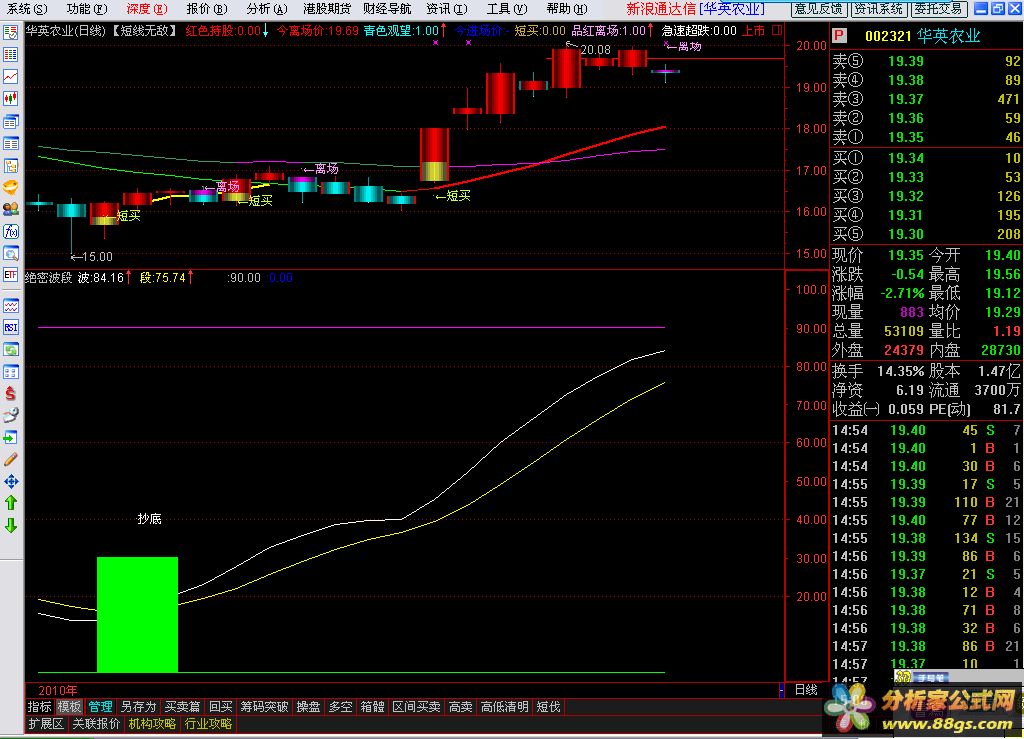Select the 回买 template tab
This screenshot has width=1024, height=739.
221,706
